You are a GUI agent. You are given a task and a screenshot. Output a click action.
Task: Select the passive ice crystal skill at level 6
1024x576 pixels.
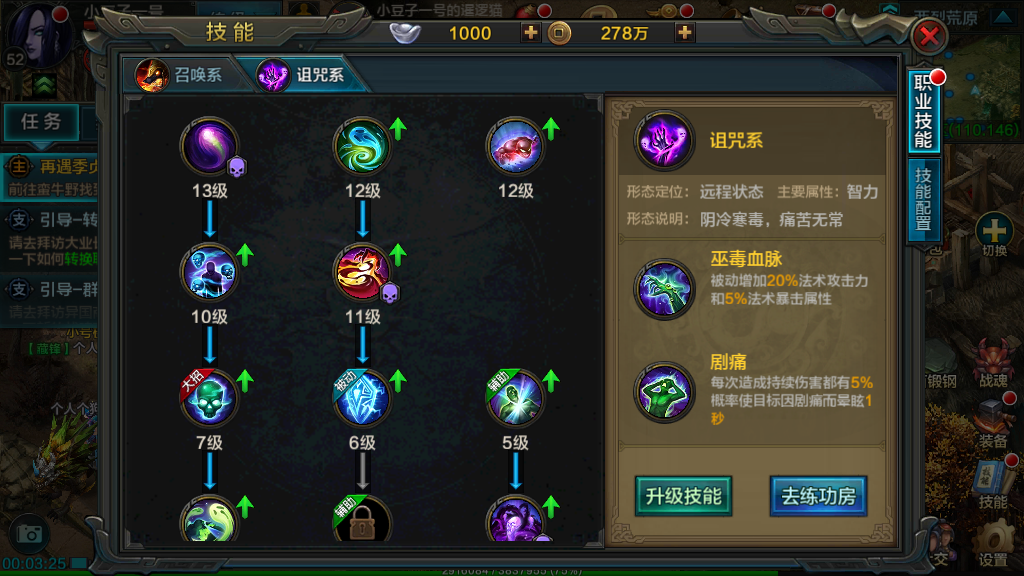point(362,398)
